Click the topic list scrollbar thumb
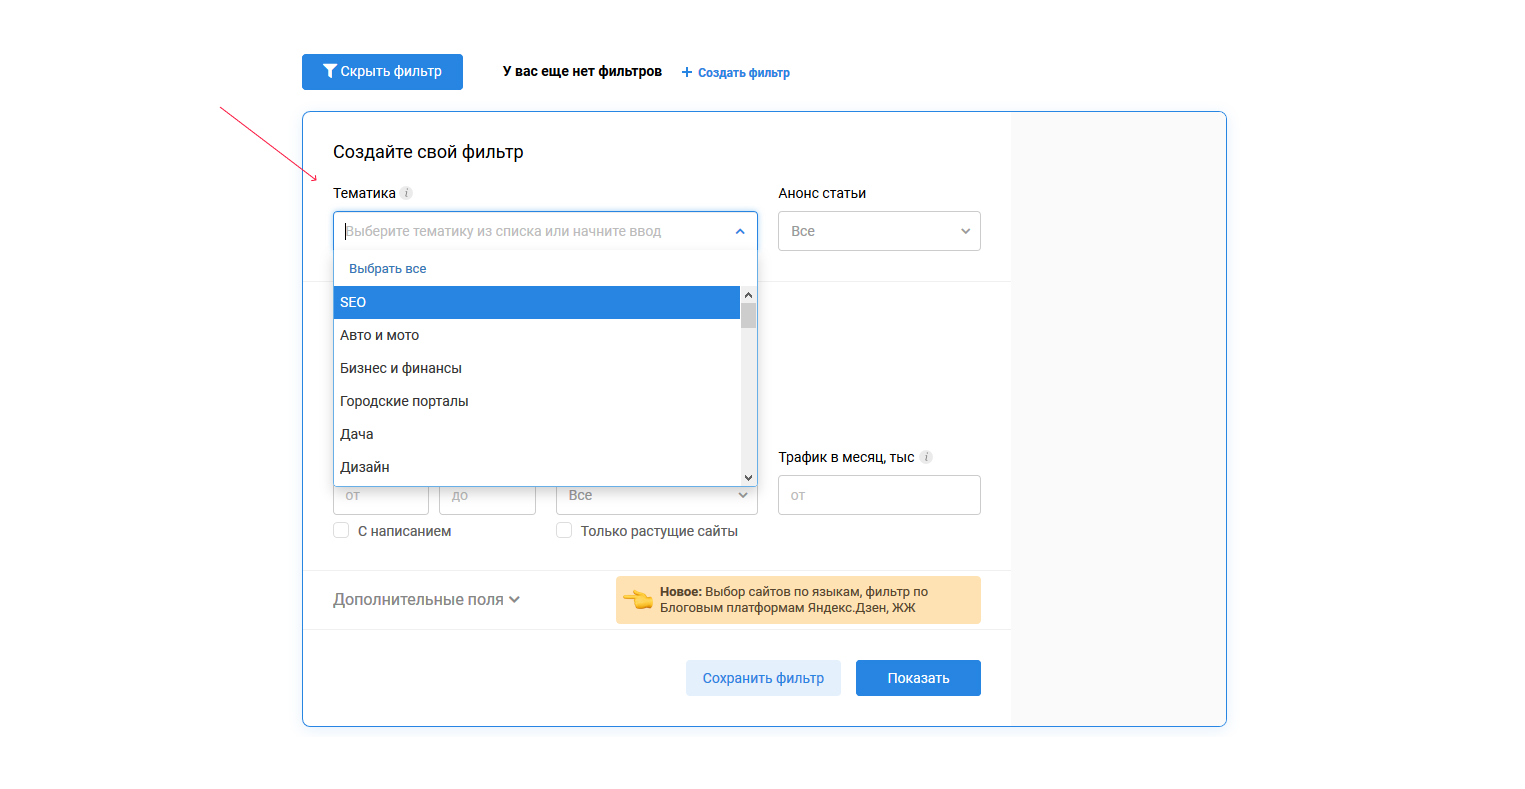1525x789 pixels. tap(748, 315)
